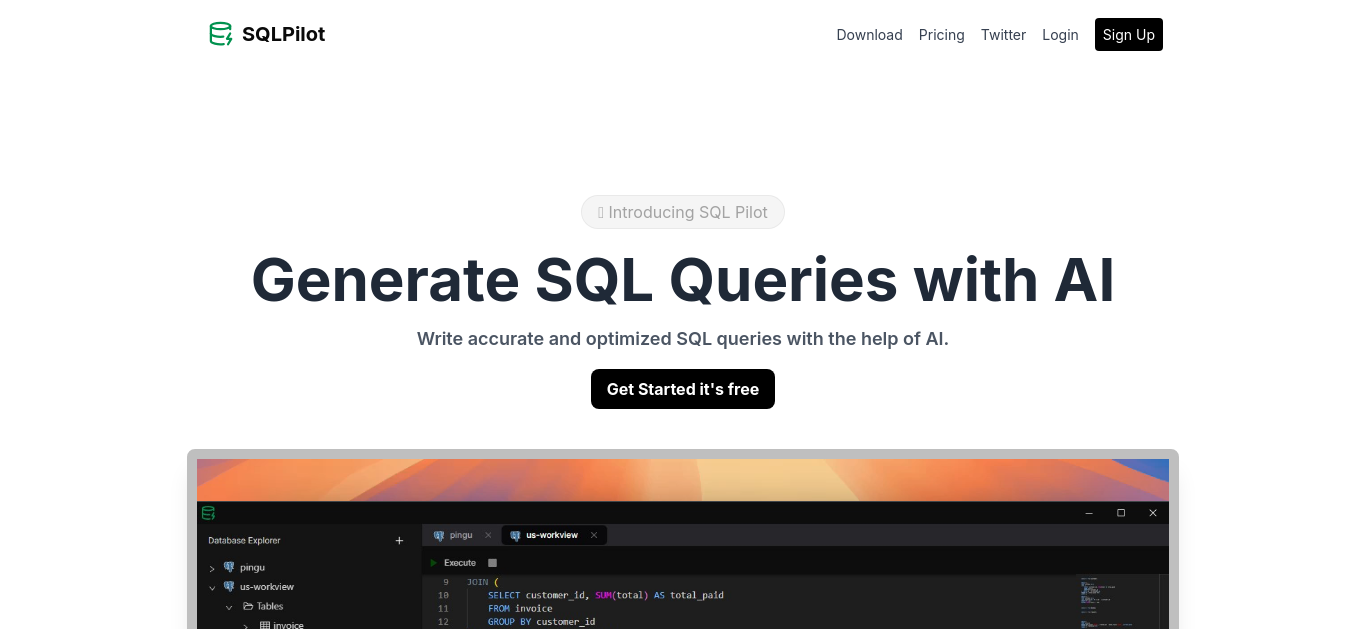This screenshot has height=629, width=1366.
Task: Click the Tables folder icon in the tree
Action: tap(248, 606)
